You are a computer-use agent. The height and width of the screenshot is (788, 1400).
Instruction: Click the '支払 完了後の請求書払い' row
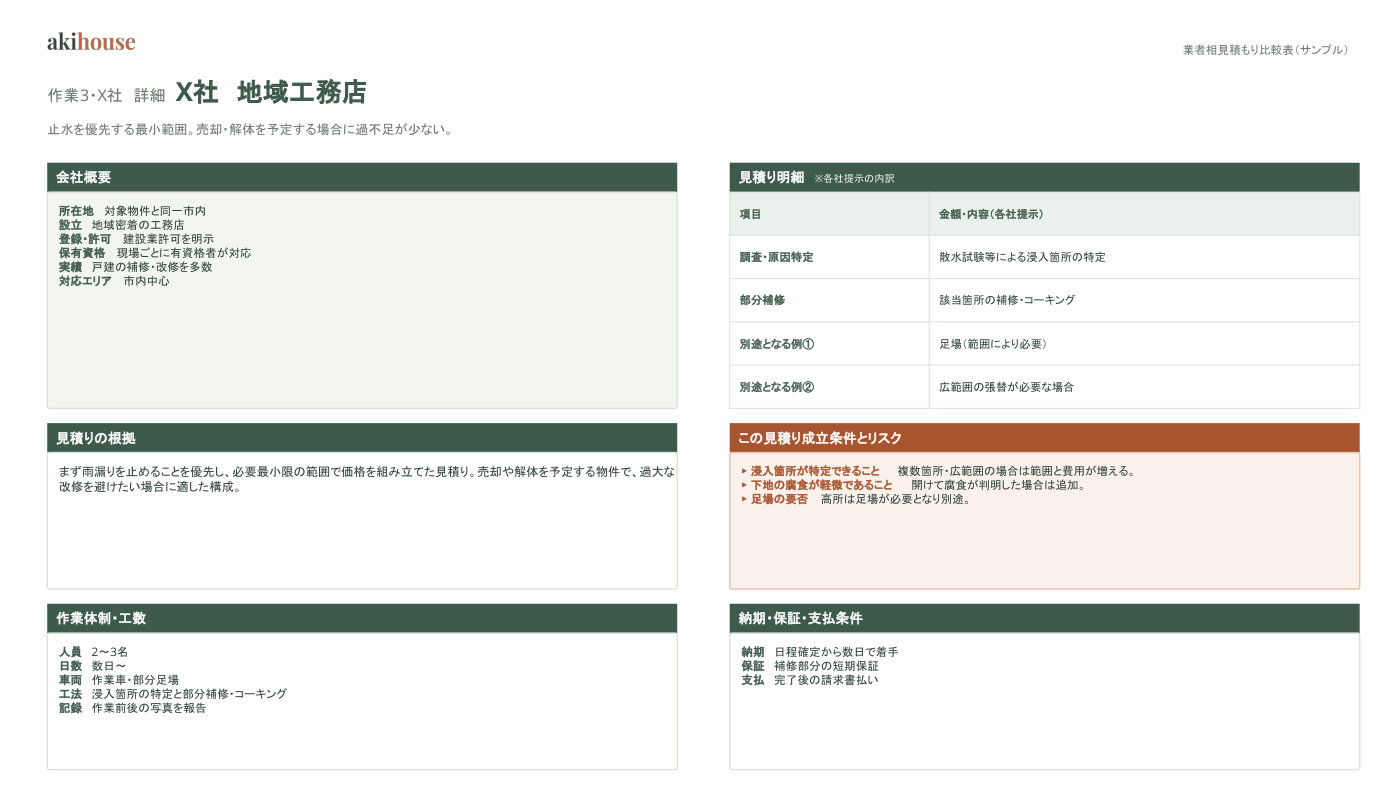coord(810,680)
